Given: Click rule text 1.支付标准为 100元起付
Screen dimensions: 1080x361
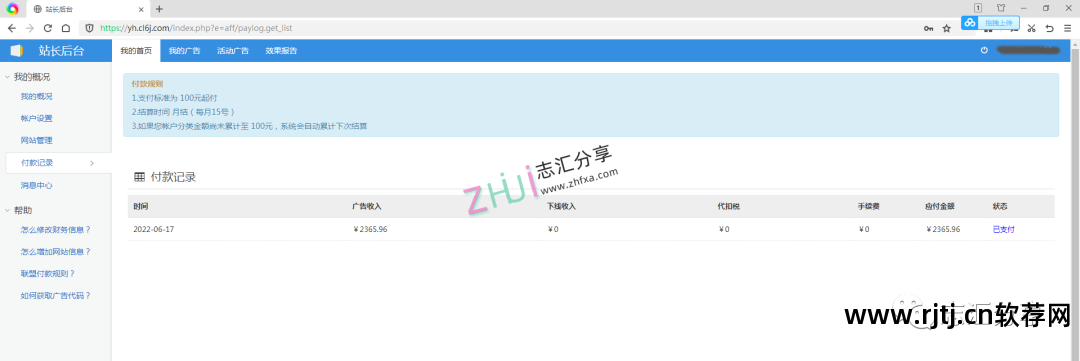Looking at the screenshot, I should click(174, 99).
